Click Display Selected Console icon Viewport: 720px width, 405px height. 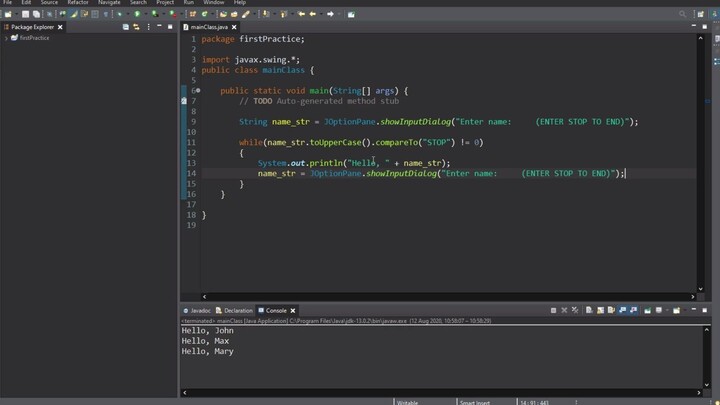coord(659,310)
